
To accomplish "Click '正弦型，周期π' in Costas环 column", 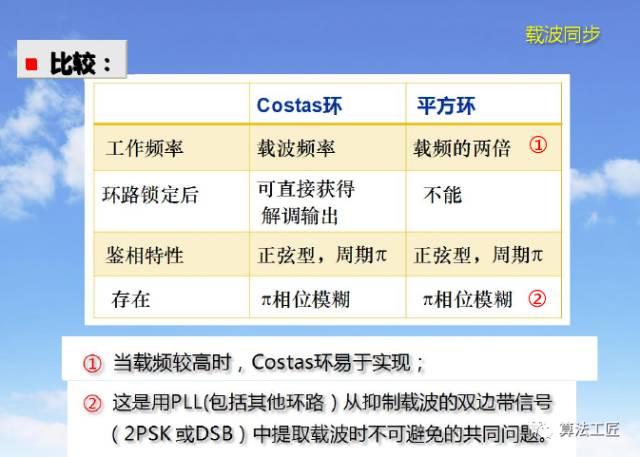I will click(x=322, y=255).
